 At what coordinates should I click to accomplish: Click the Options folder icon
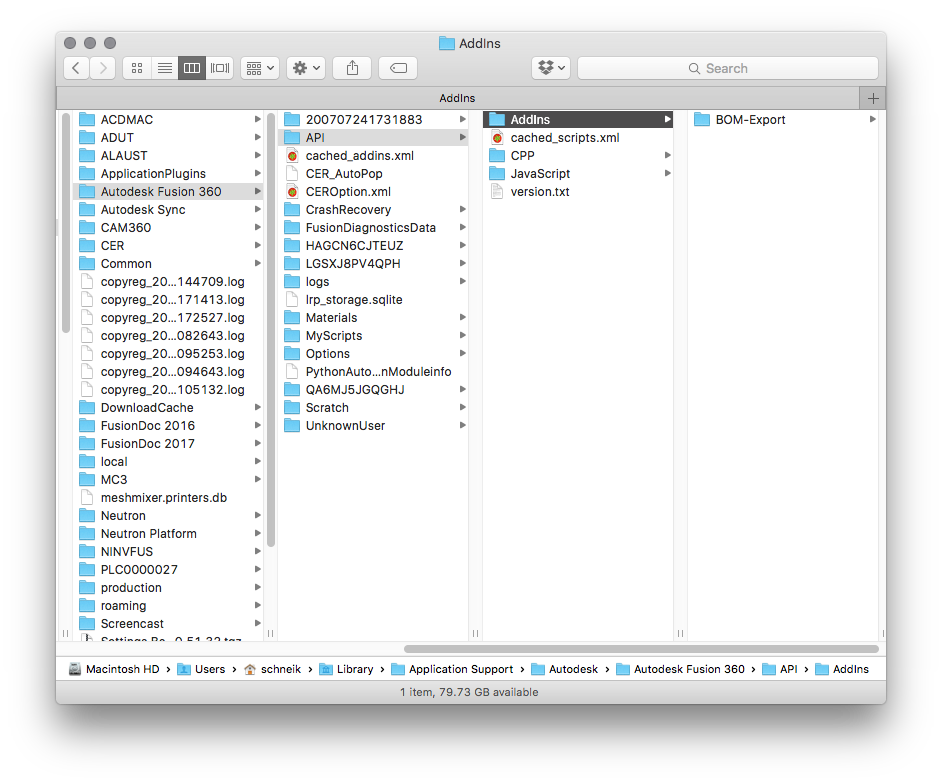[292, 354]
